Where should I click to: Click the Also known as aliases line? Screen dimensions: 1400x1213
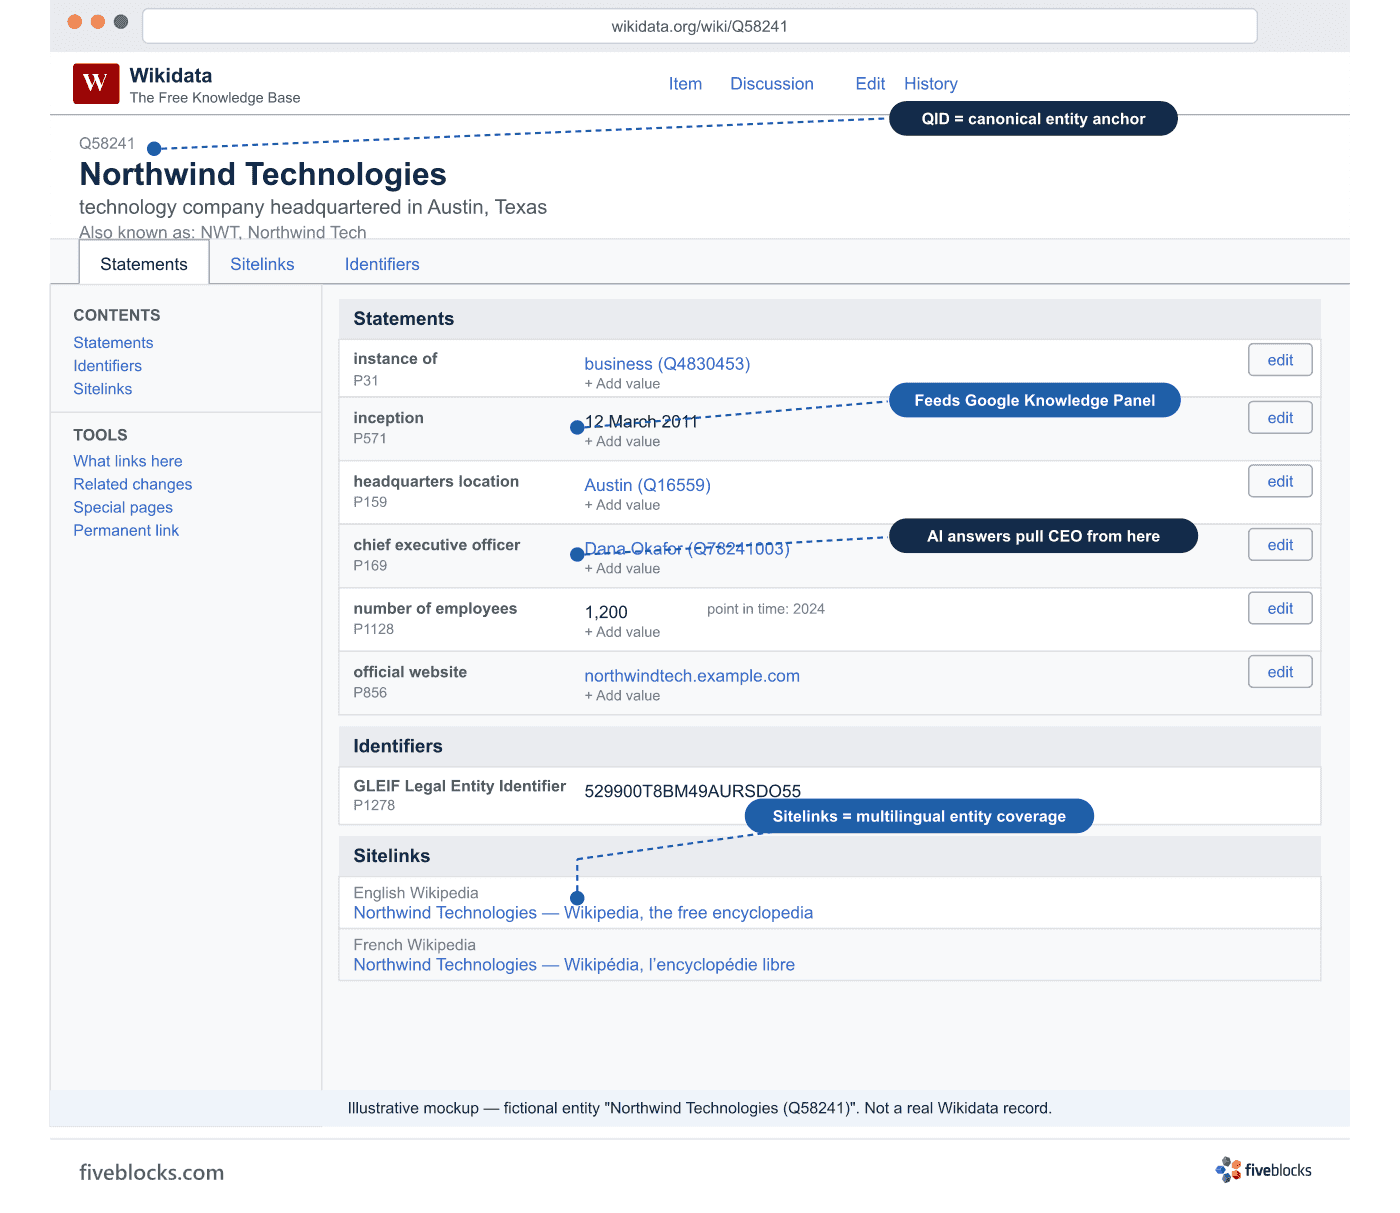(223, 232)
